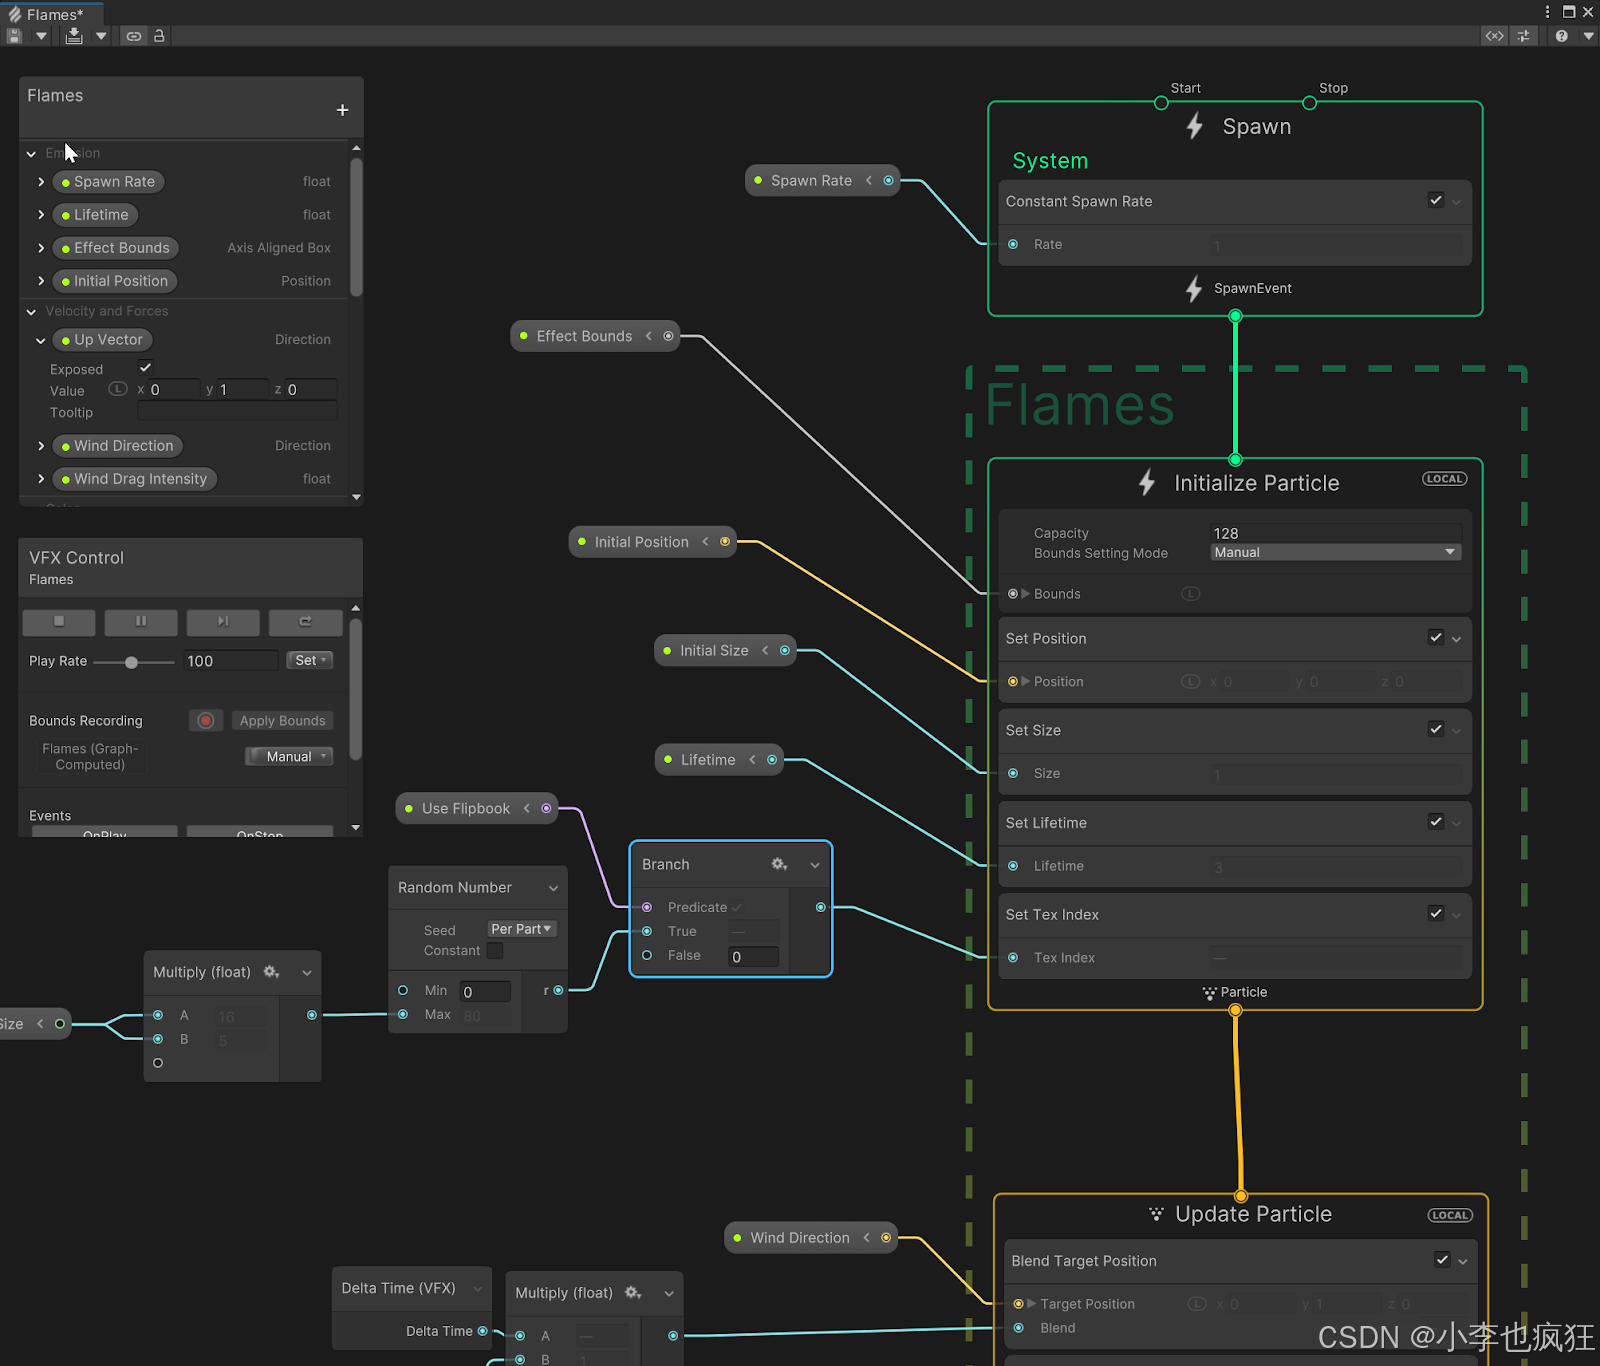Screen dimensions: 1600x1366
Task: Select the Initial Position blackboard property pill
Action: (115, 281)
